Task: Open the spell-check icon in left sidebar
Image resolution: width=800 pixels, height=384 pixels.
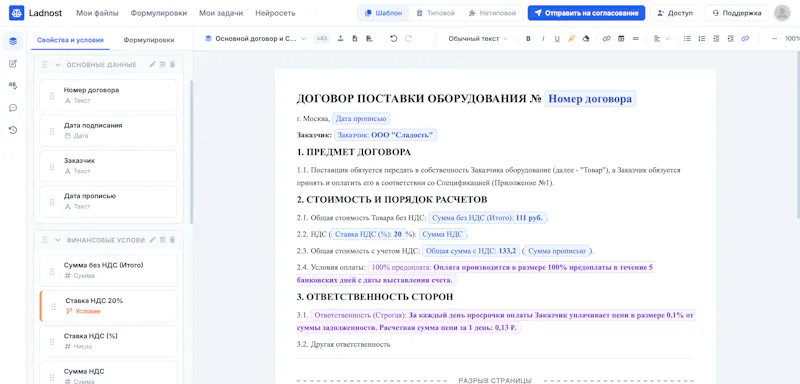Action: [x=13, y=86]
